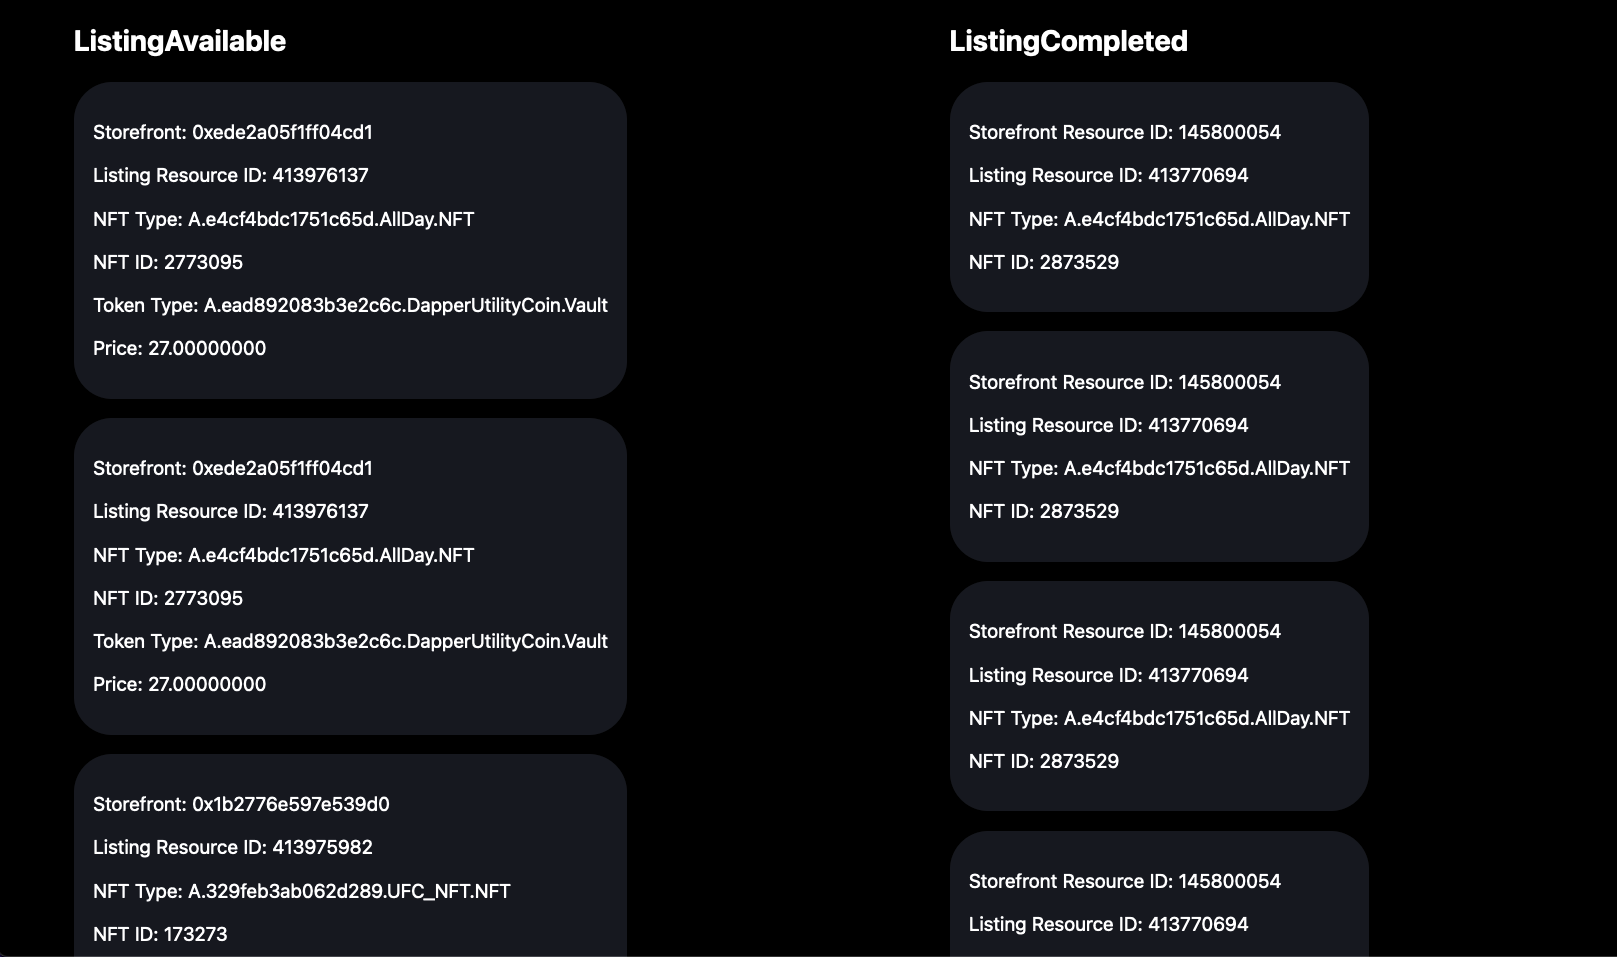Select the ListingCompleted heading

click(x=1068, y=41)
